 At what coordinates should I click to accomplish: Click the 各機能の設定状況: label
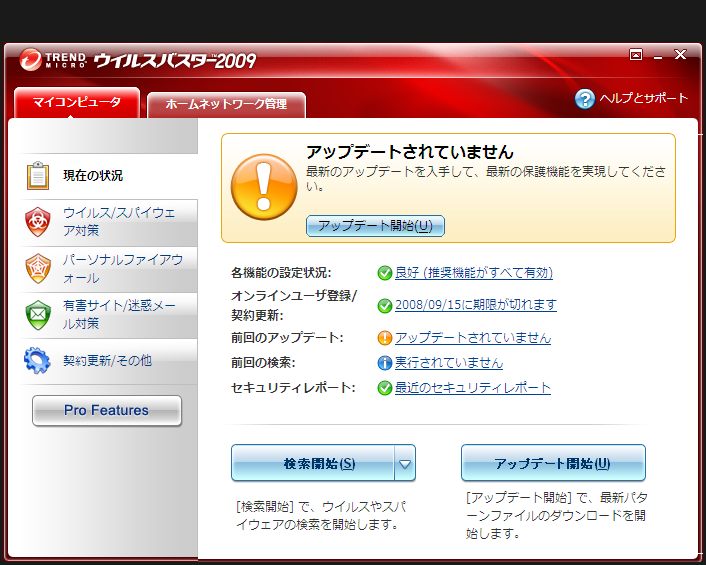pos(281,273)
